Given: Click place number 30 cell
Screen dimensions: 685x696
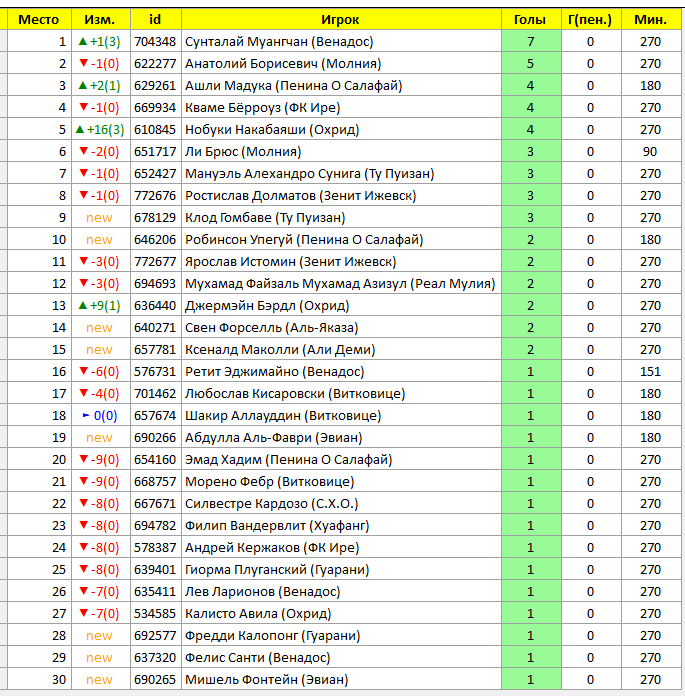Looking at the screenshot, I should [x=39, y=680].
